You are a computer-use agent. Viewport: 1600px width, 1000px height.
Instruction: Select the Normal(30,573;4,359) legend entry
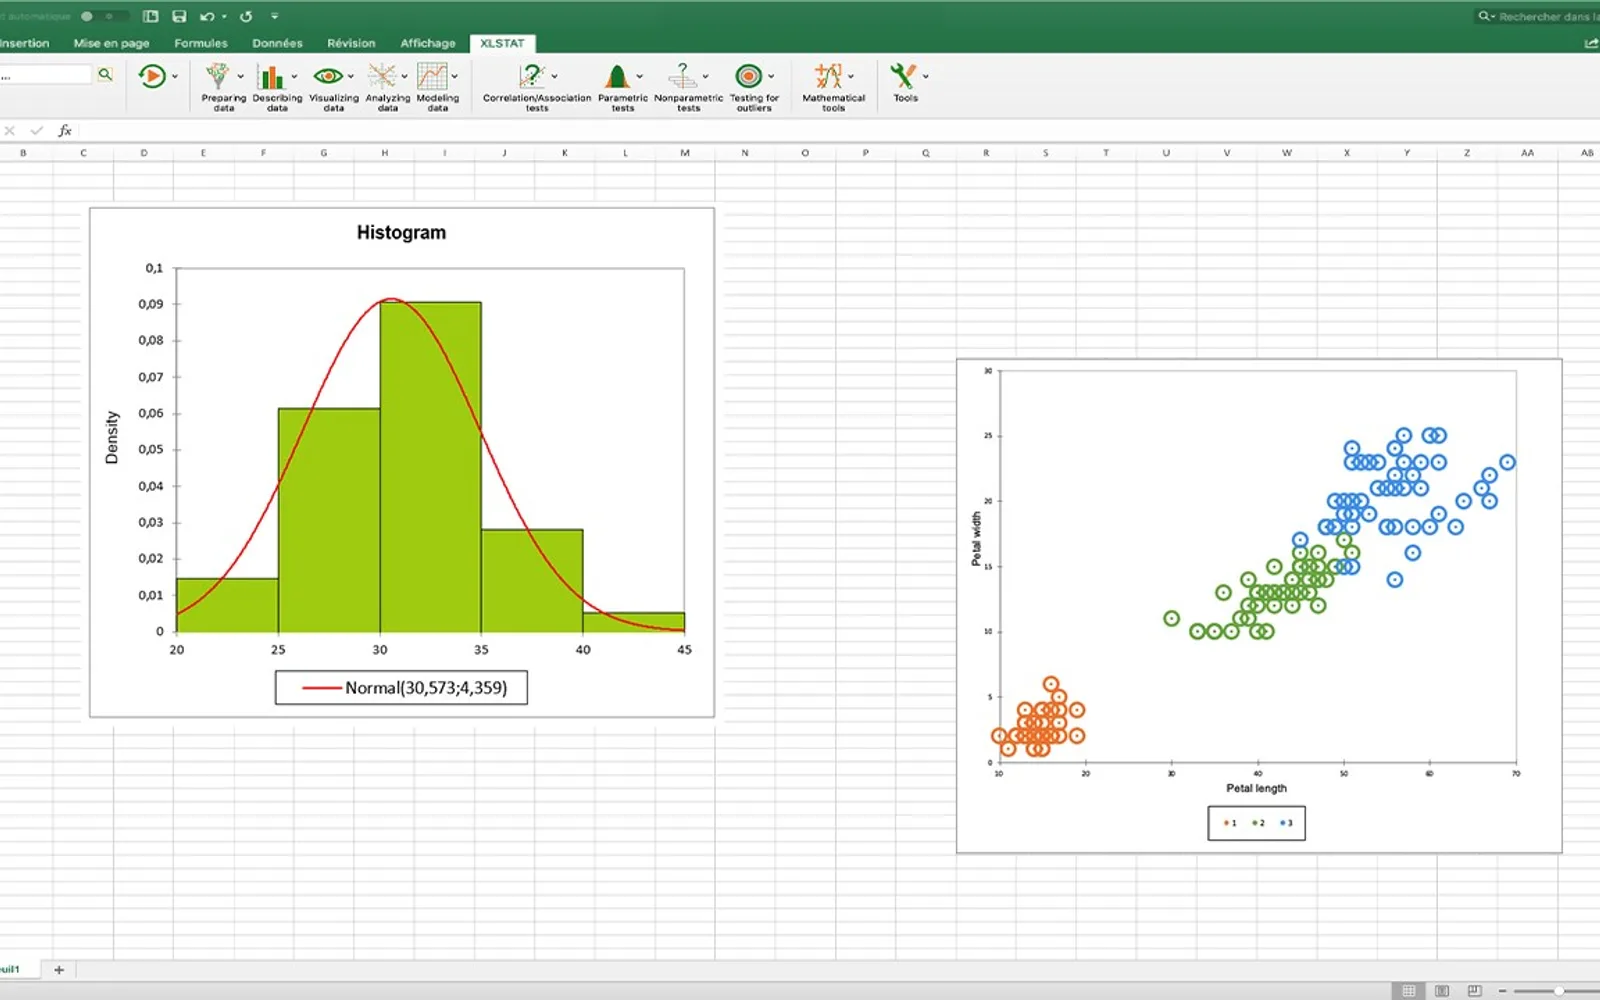tap(402, 688)
